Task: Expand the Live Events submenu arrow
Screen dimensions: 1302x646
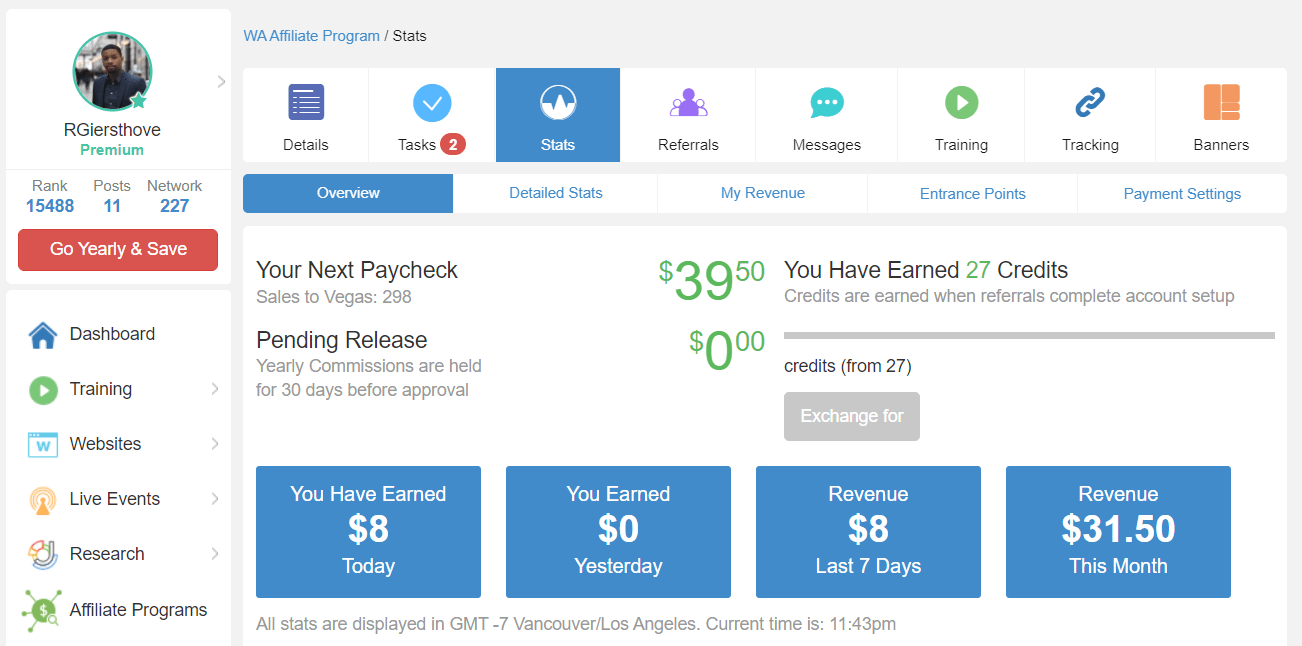Action: point(215,499)
